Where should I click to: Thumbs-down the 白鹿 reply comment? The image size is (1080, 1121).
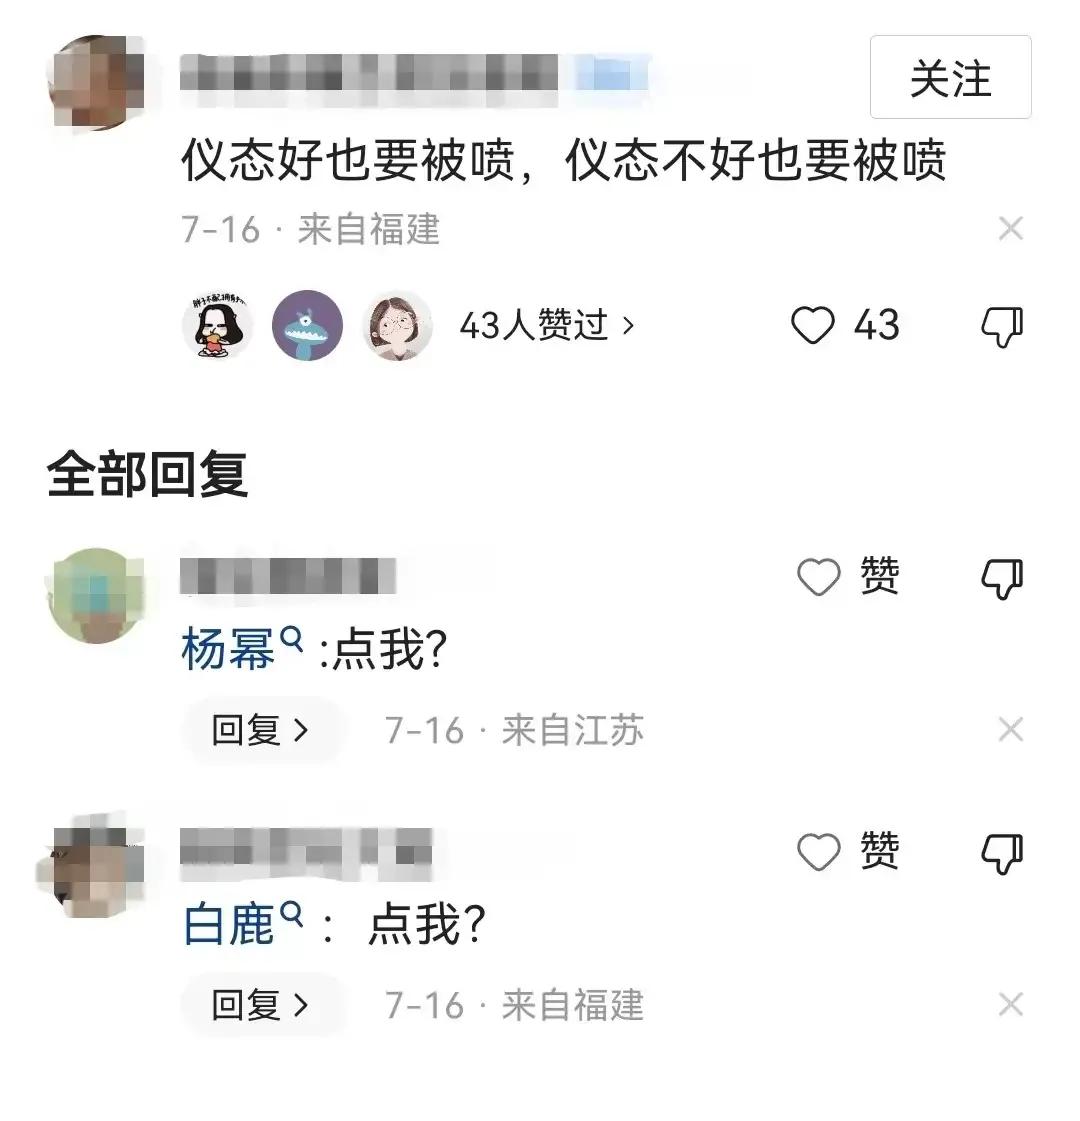click(1002, 854)
